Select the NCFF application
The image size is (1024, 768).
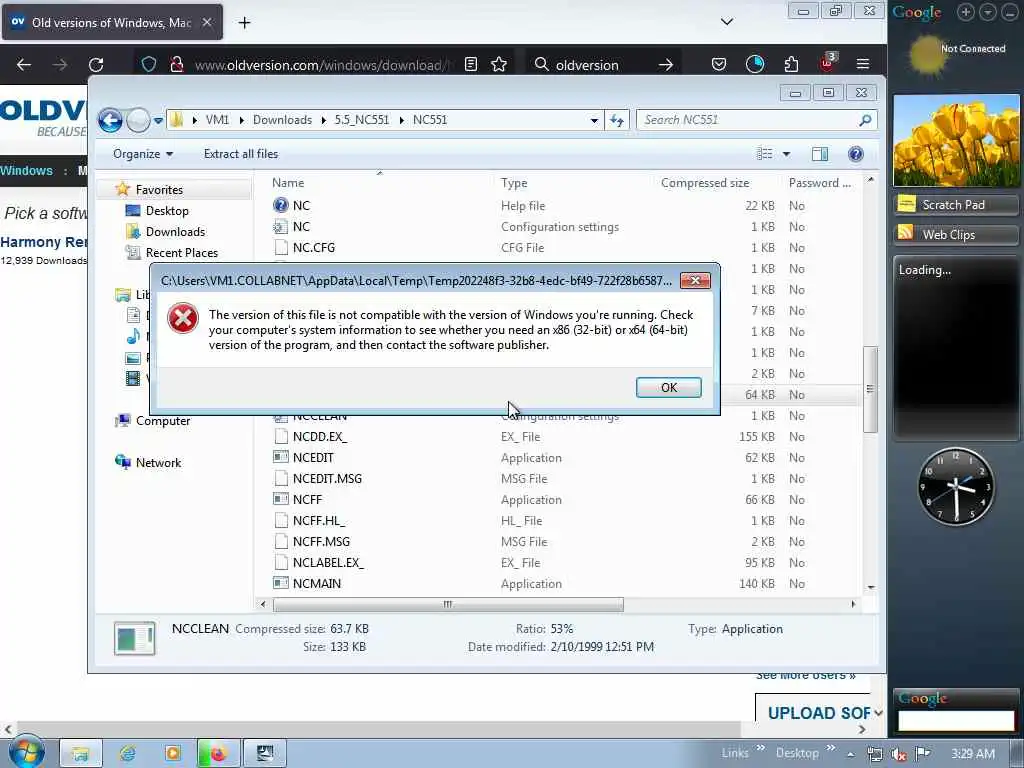click(x=307, y=500)
